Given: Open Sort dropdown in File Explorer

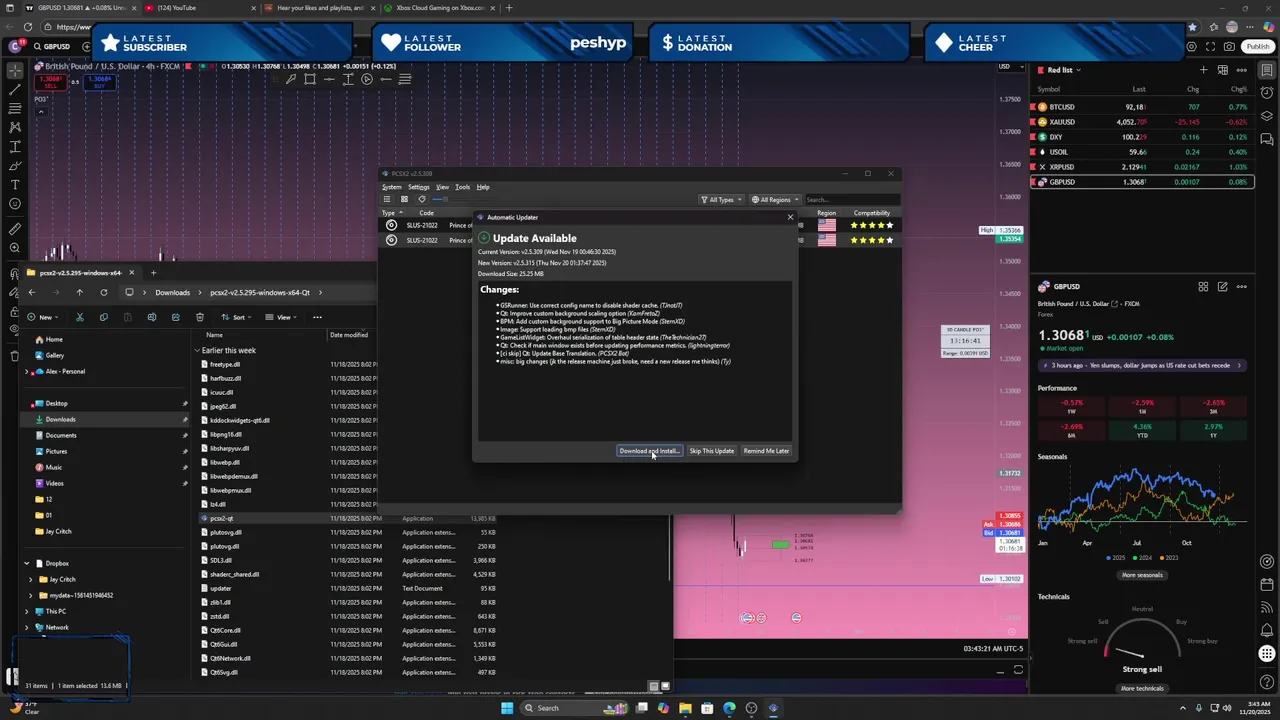Looking at the screenshot, I should coord(236,317).
